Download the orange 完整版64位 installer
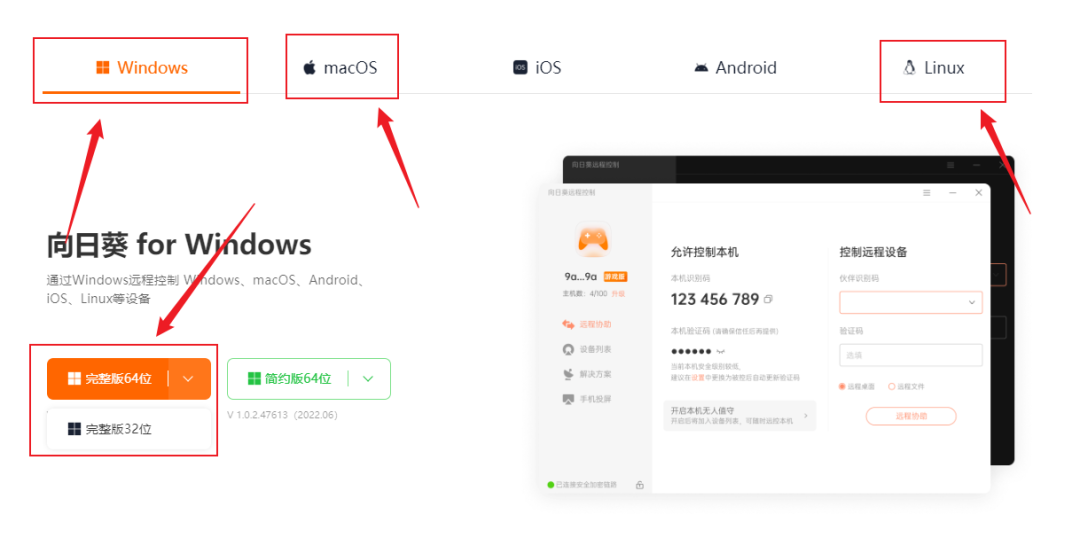Screen dimensions: 1080x538 (x=108, y=379)
